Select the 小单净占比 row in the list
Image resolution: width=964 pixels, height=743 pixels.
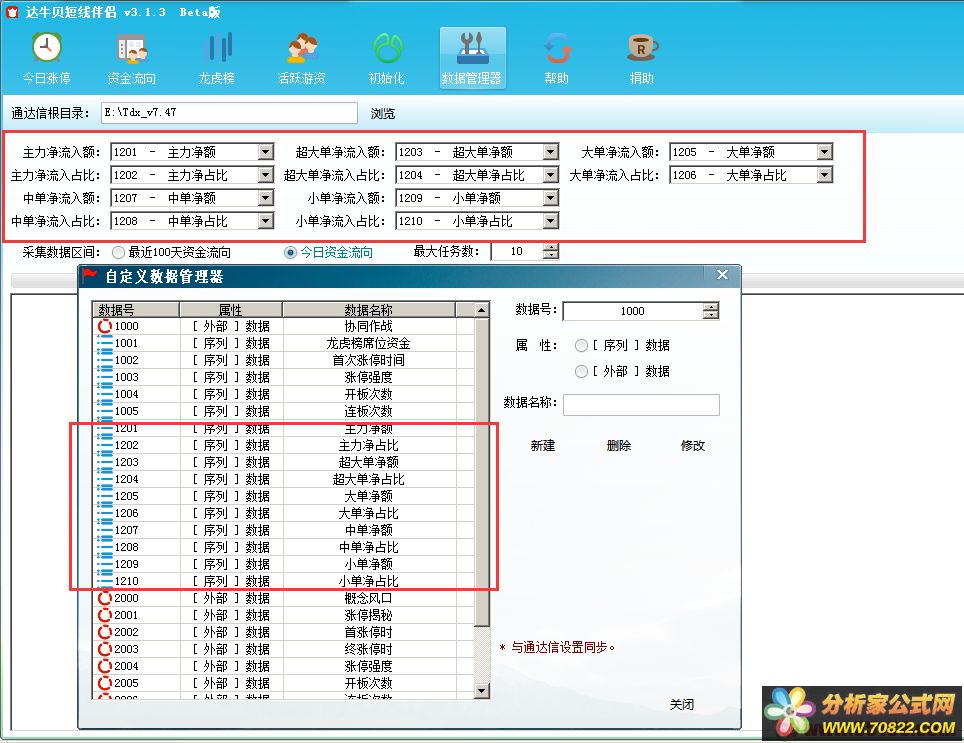(x=283, y=581)
